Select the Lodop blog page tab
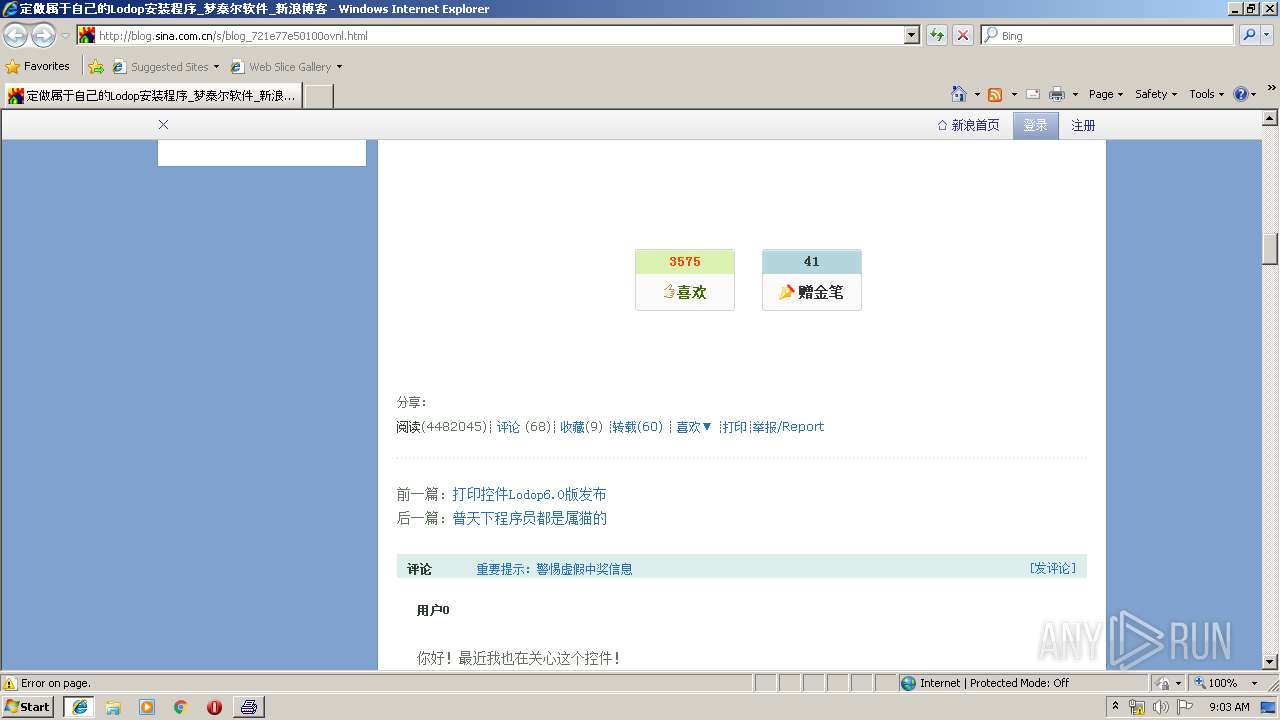 point(152,96)
